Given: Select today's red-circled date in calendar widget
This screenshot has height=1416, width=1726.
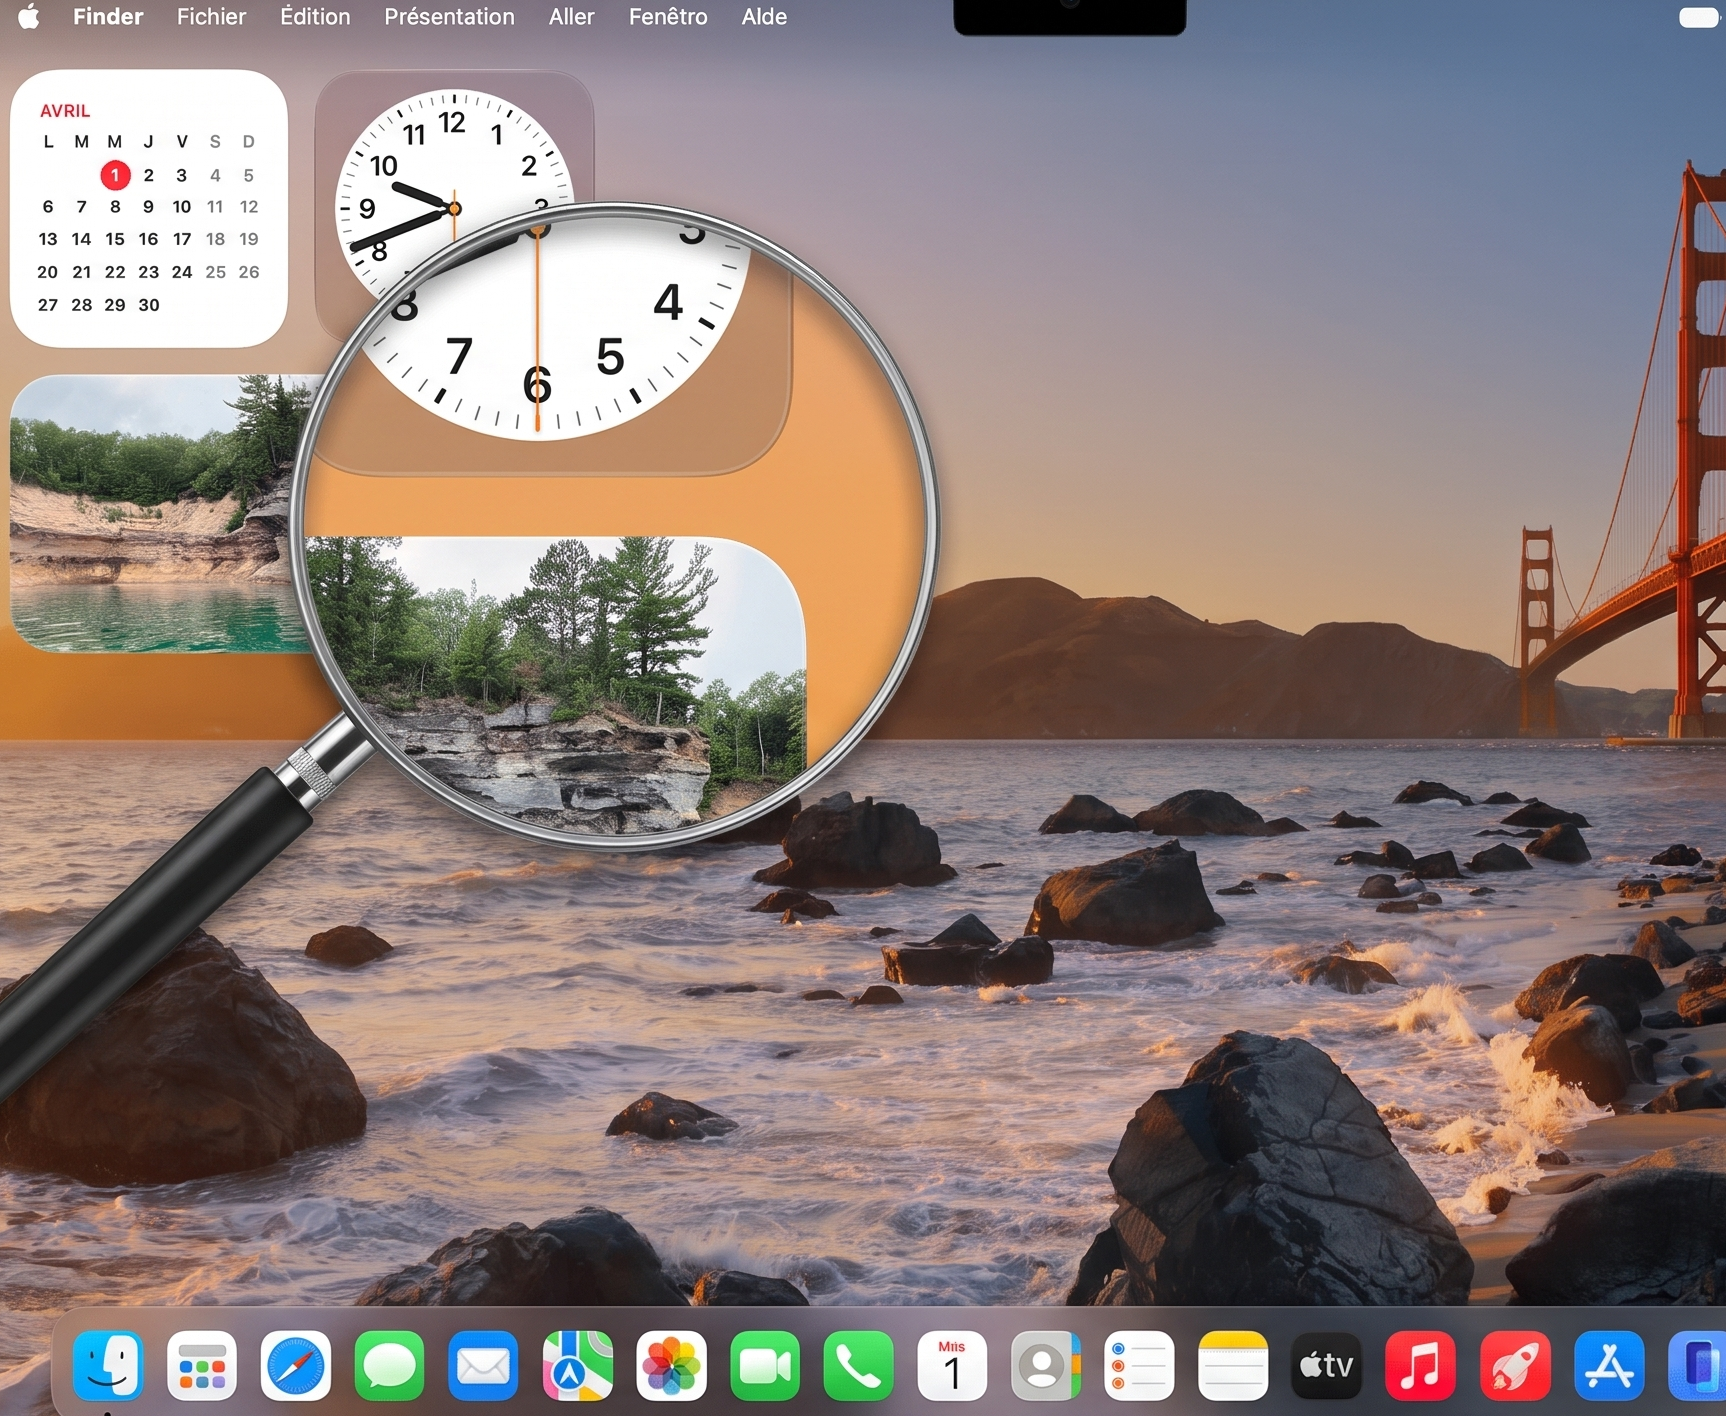Looking at the screenshot, I should click(x=115, y=175).
